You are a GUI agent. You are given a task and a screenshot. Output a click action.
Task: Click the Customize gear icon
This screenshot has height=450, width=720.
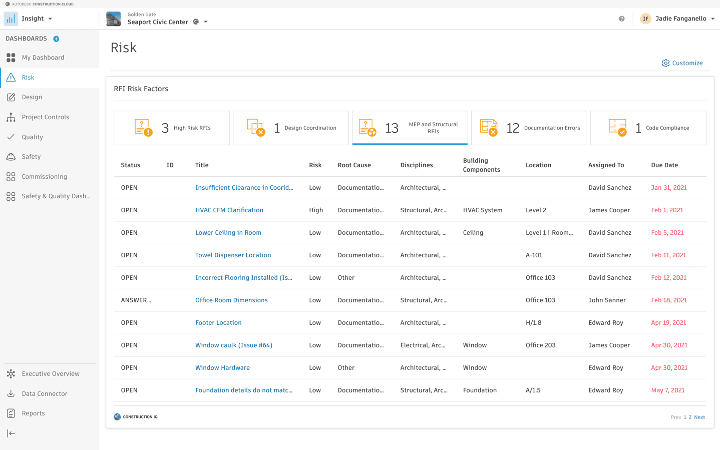click(666, 63)
